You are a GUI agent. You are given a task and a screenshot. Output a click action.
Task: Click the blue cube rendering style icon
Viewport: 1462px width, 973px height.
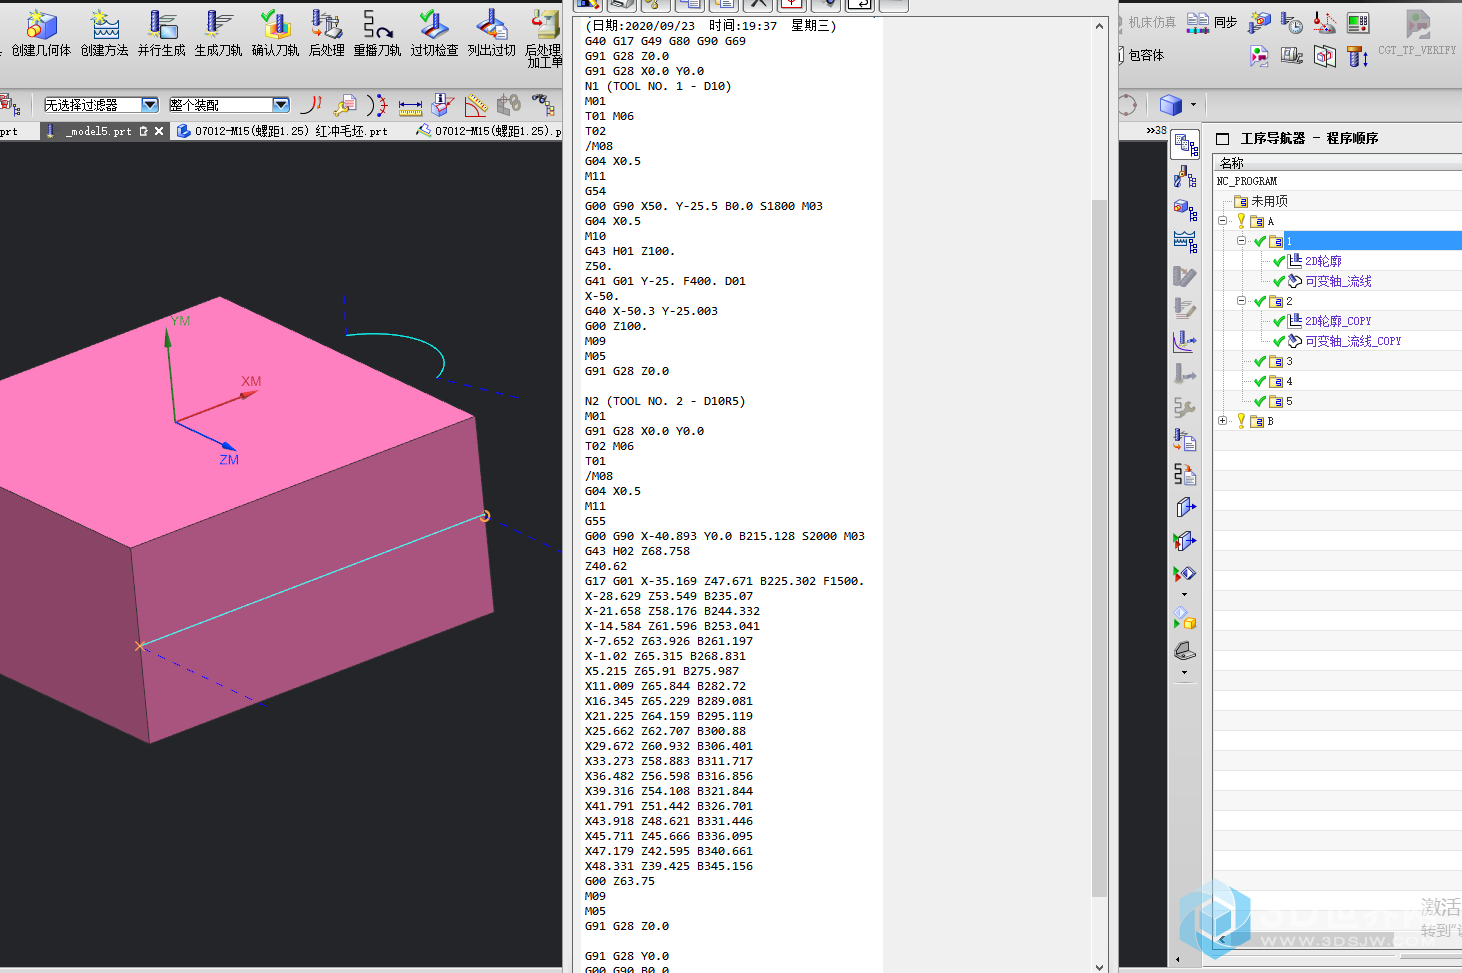(1171, 104)
